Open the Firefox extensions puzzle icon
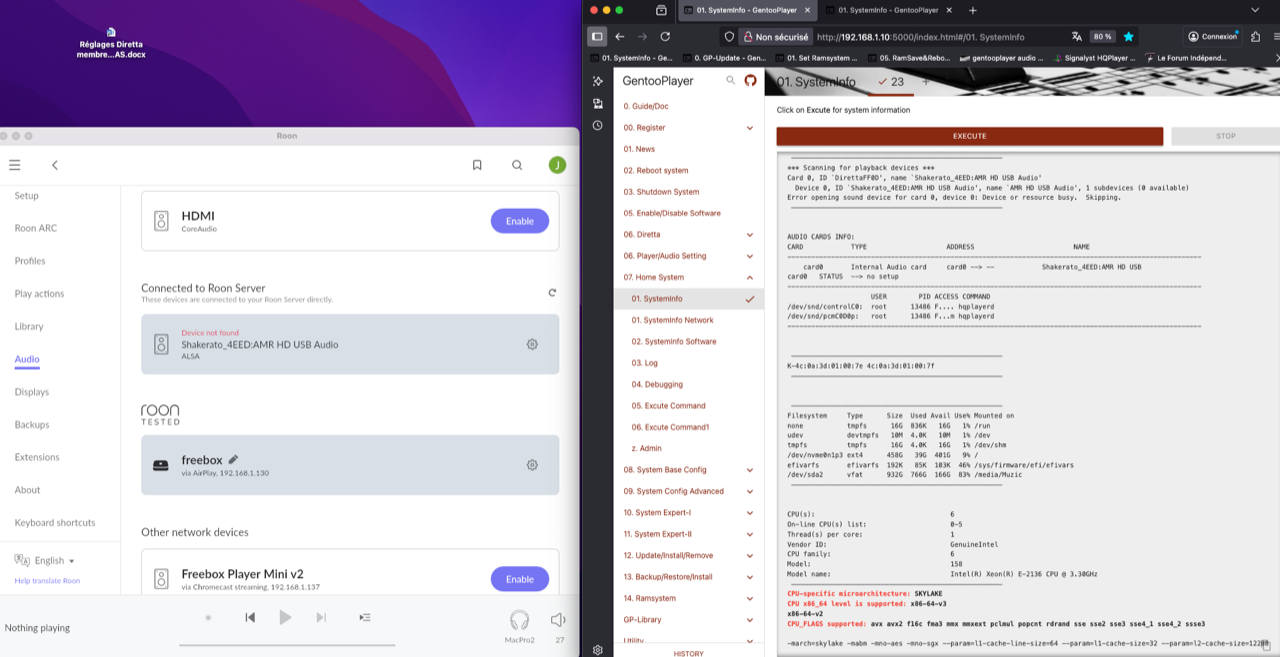 (1258, 36)
